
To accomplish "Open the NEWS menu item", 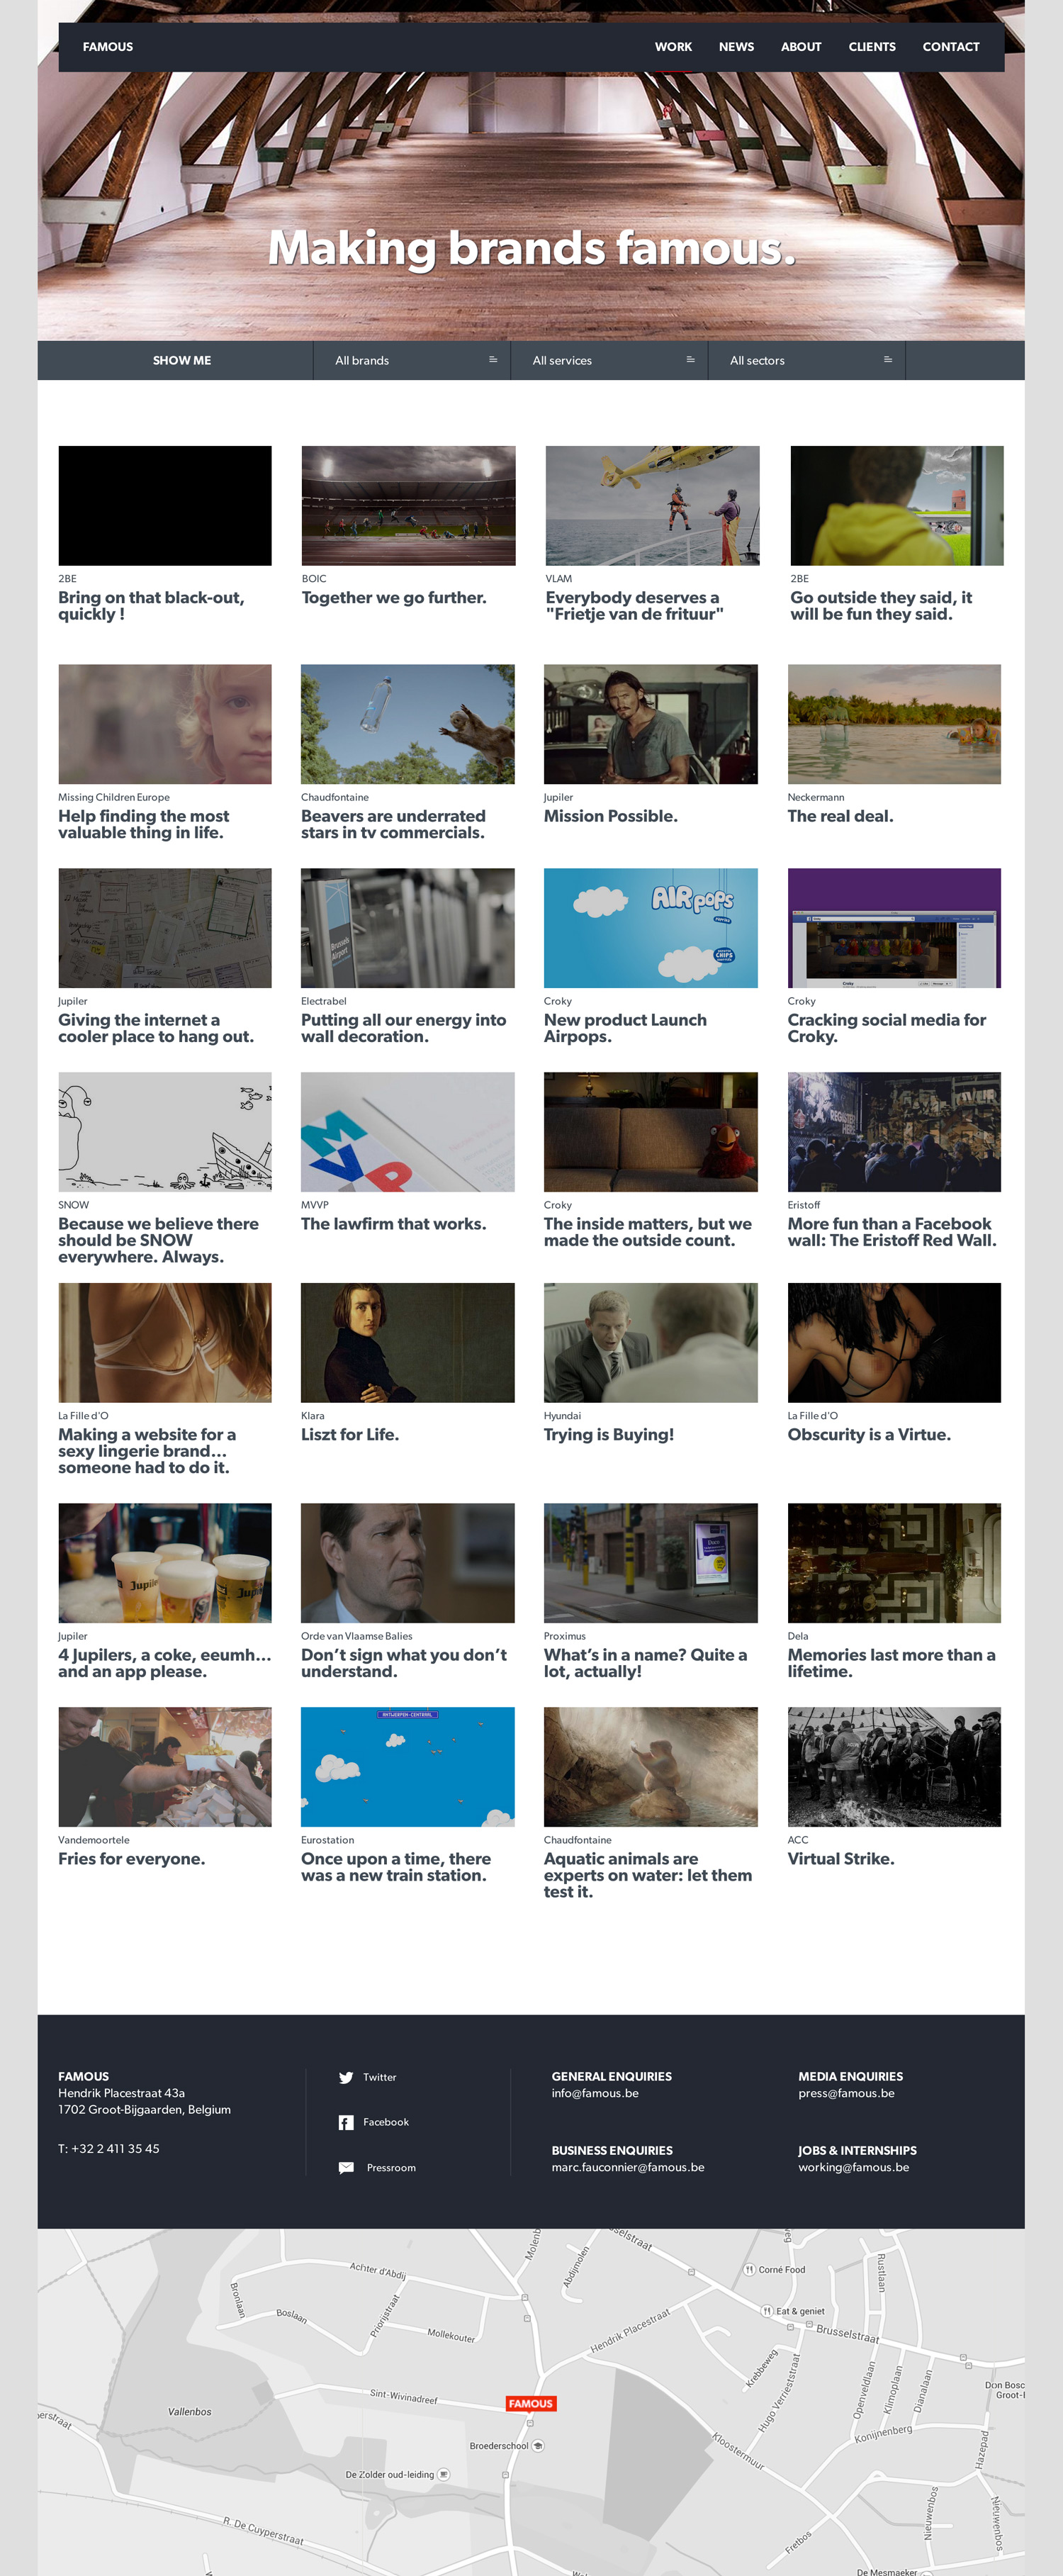I will pos(736,47).
